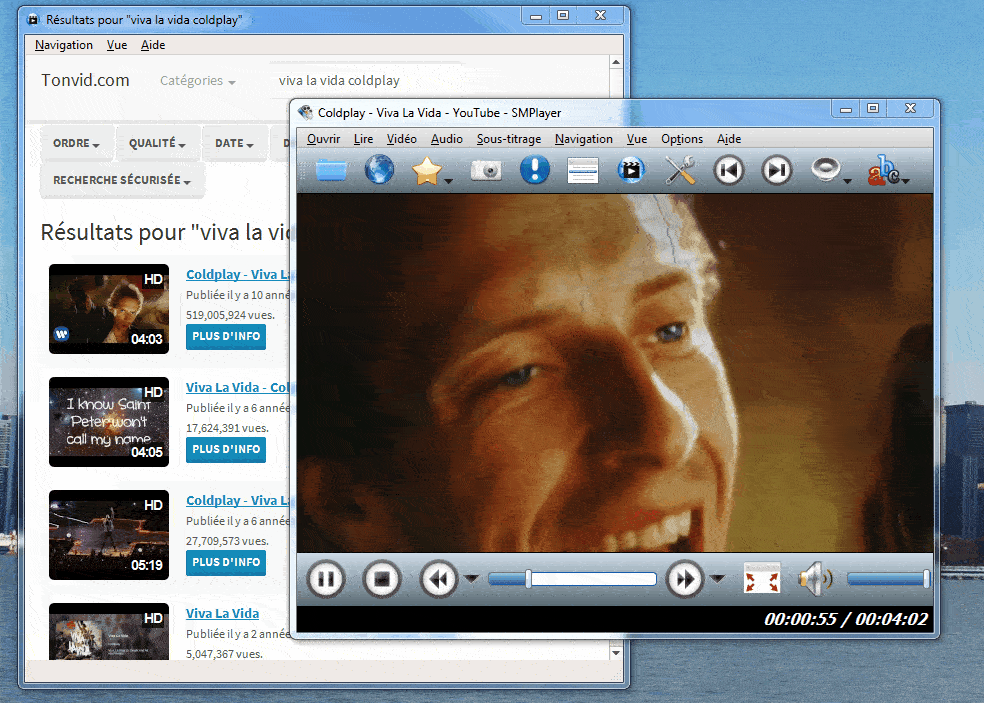Open the 05:19 concert video thumbnail
Screen dimensions: 984x703
tap(109, 535)
